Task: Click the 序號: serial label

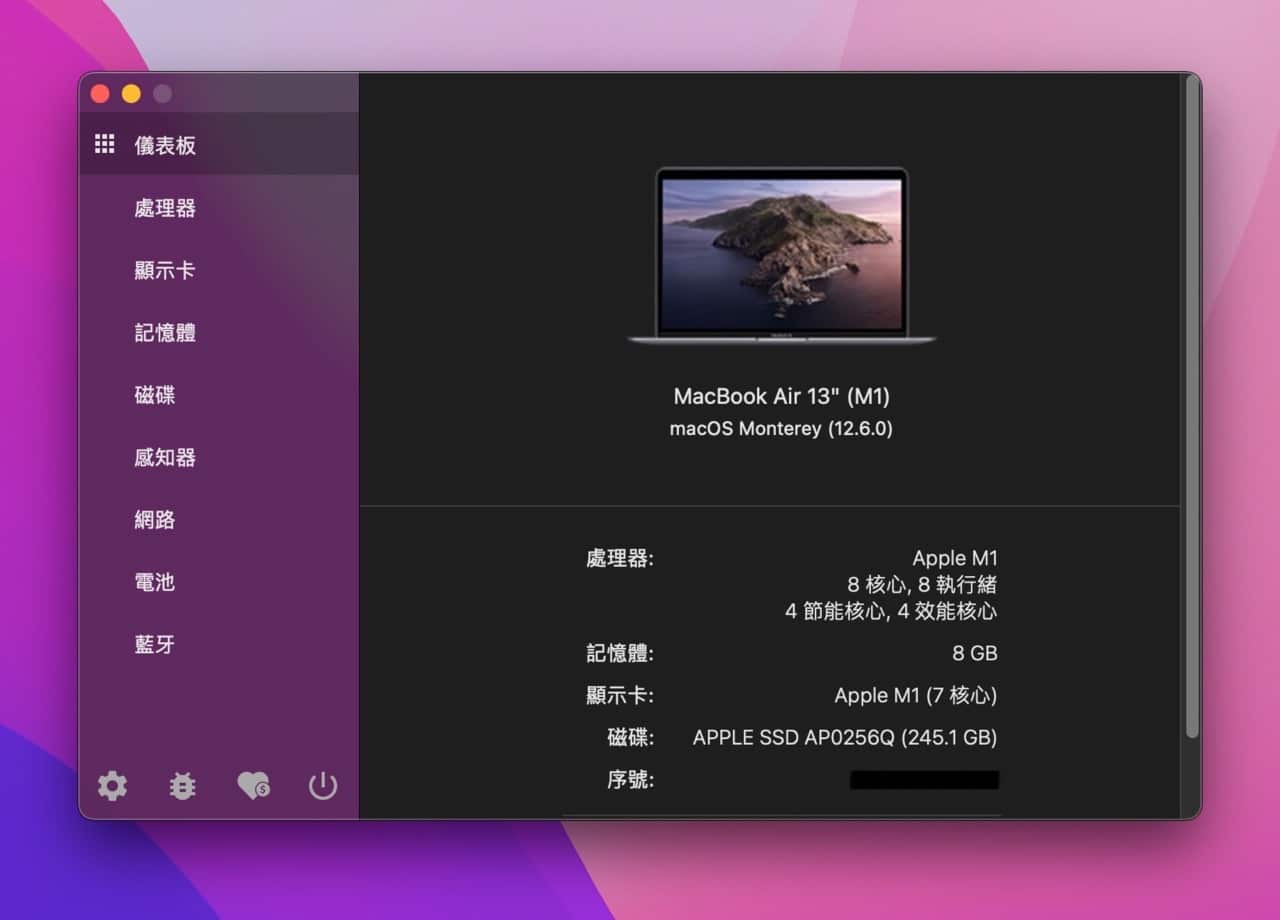Action: pos(631,780)
